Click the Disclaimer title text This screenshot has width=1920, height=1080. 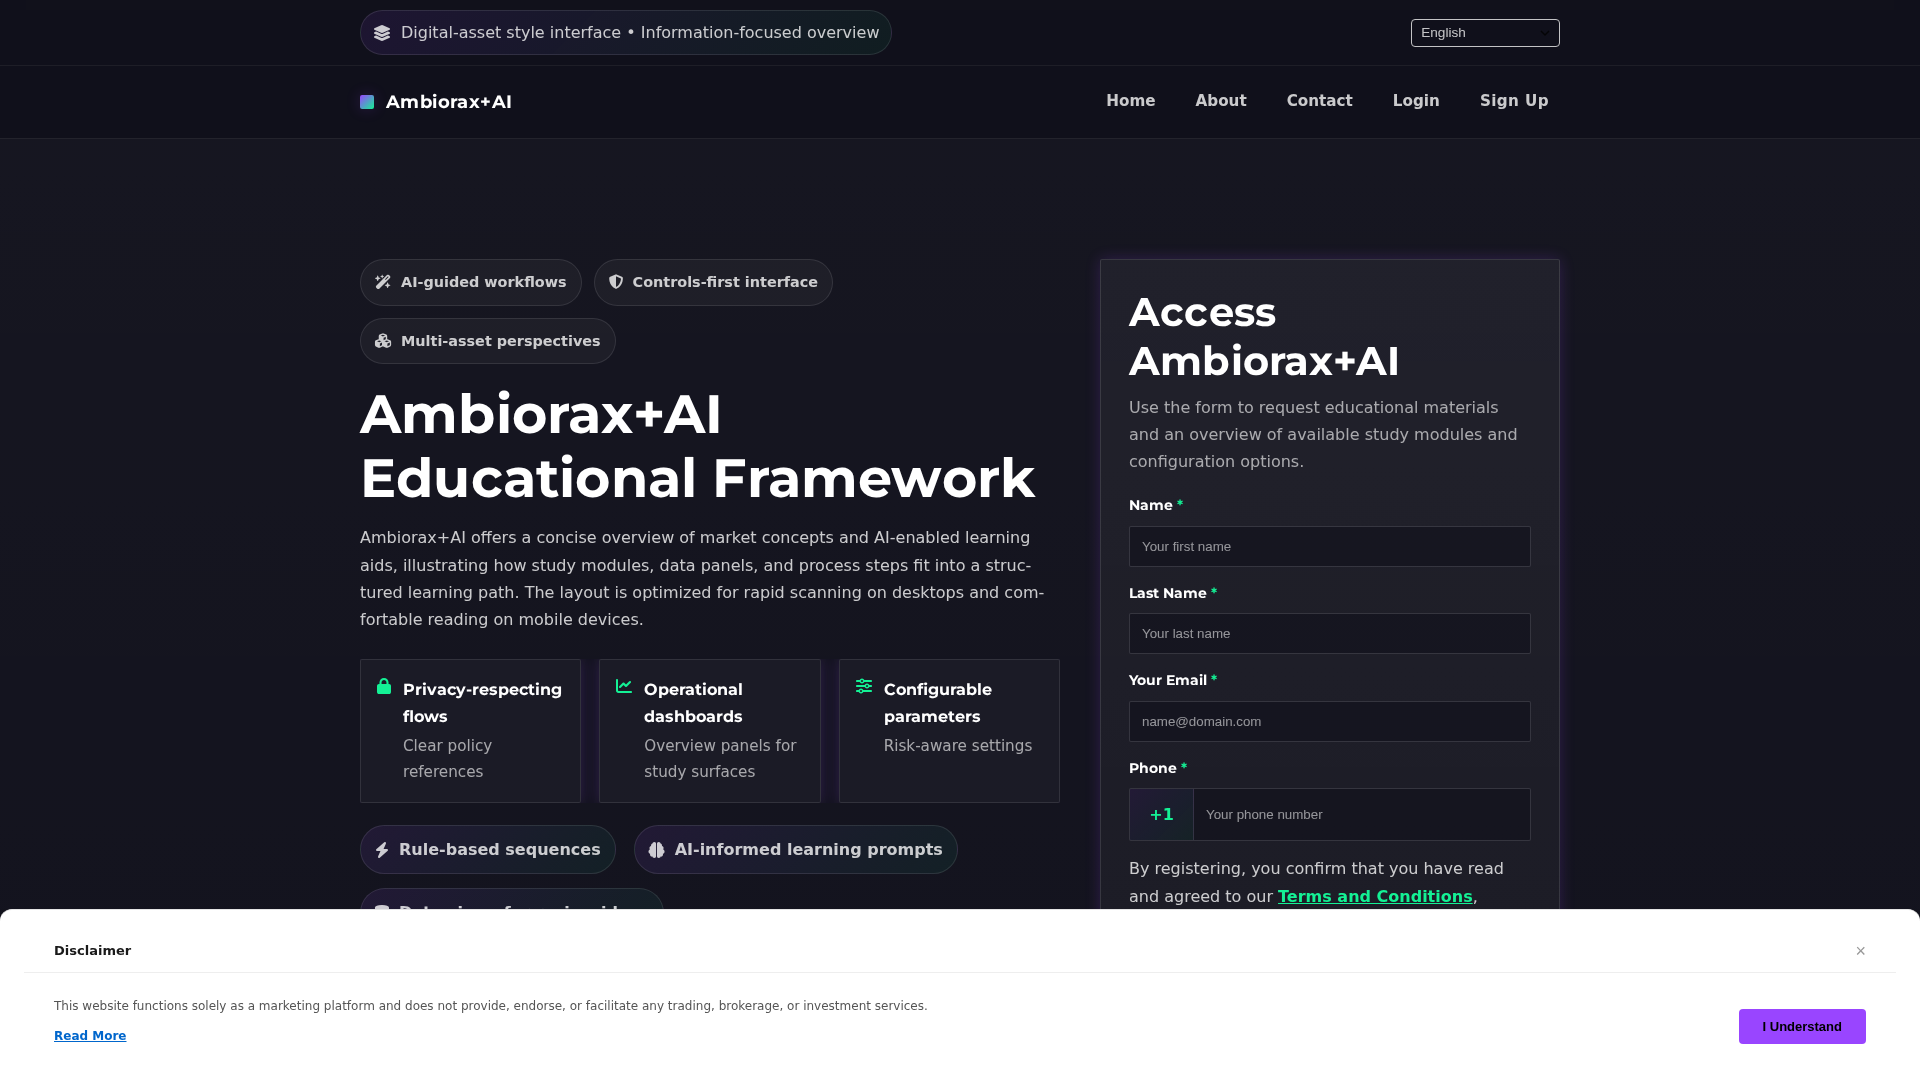[x=92, y=951]
